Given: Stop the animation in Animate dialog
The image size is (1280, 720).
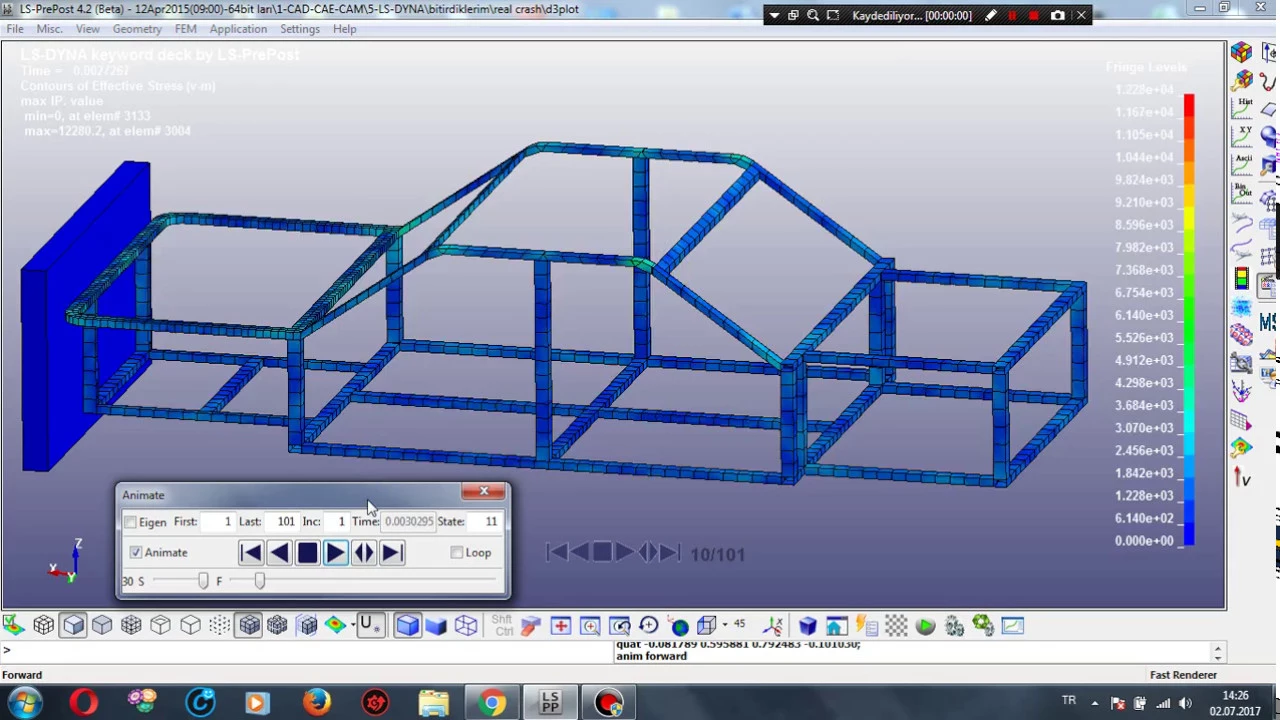Looking at the screenshot, I should [307, 552].
